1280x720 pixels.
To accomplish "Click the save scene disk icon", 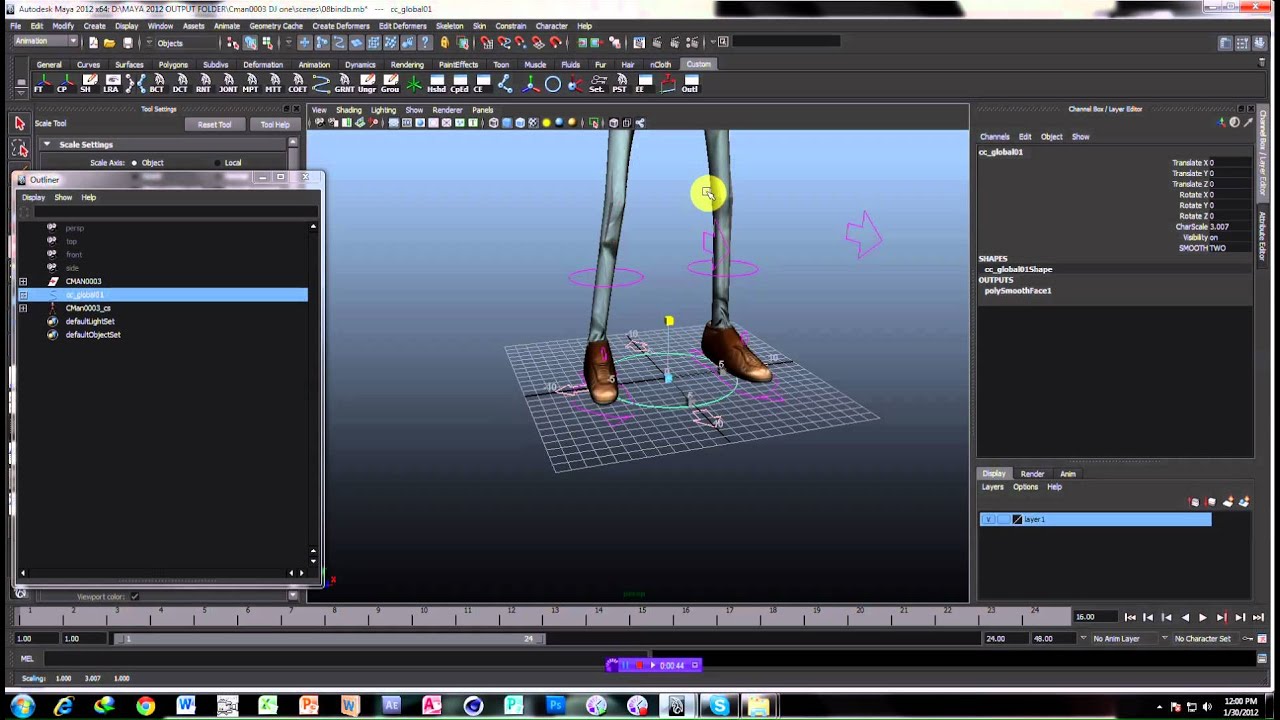I will tap(127, 42).
